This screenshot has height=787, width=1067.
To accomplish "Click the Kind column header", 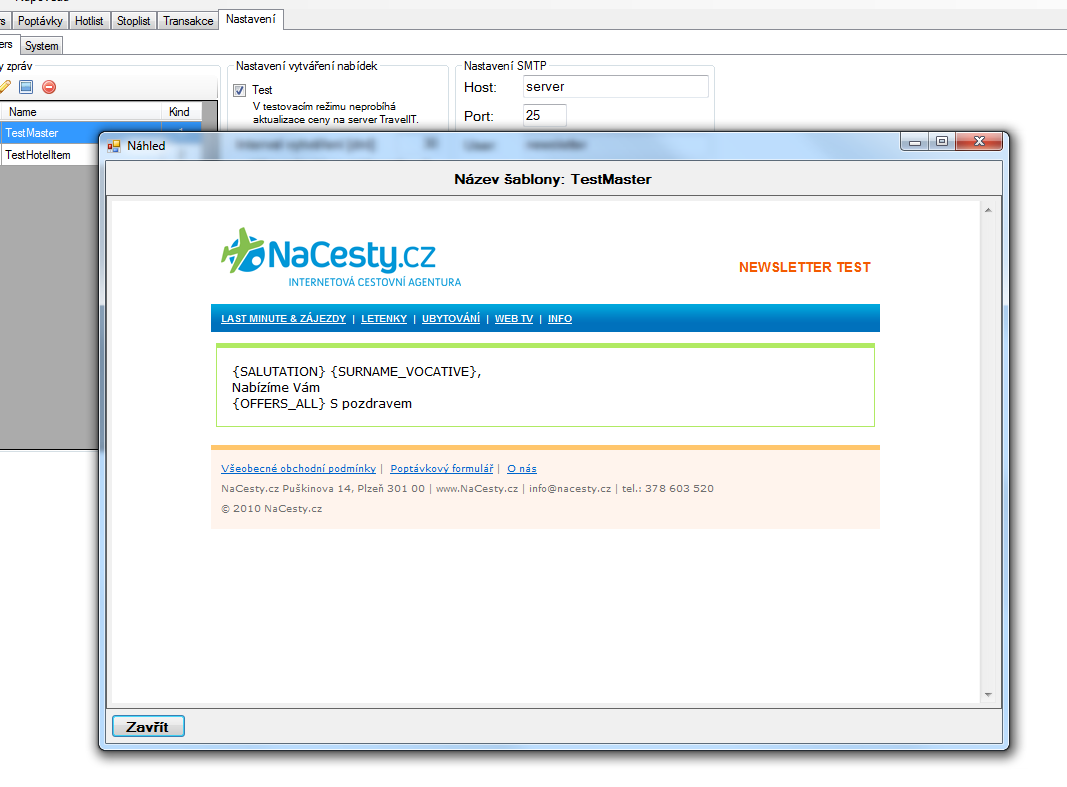I will click(x=181, y=112).
